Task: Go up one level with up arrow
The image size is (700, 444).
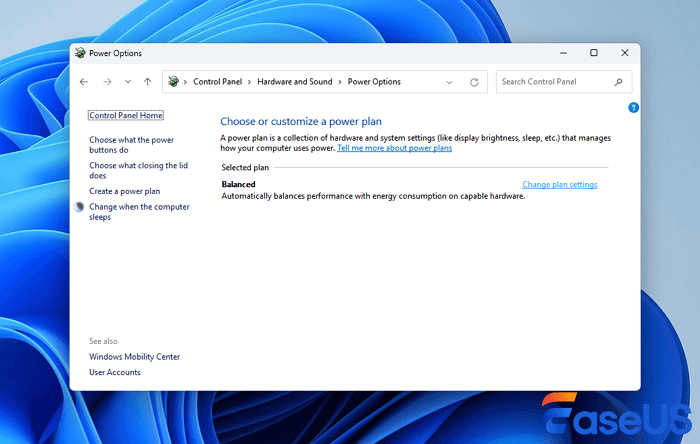Action: [x=147, y=82]
